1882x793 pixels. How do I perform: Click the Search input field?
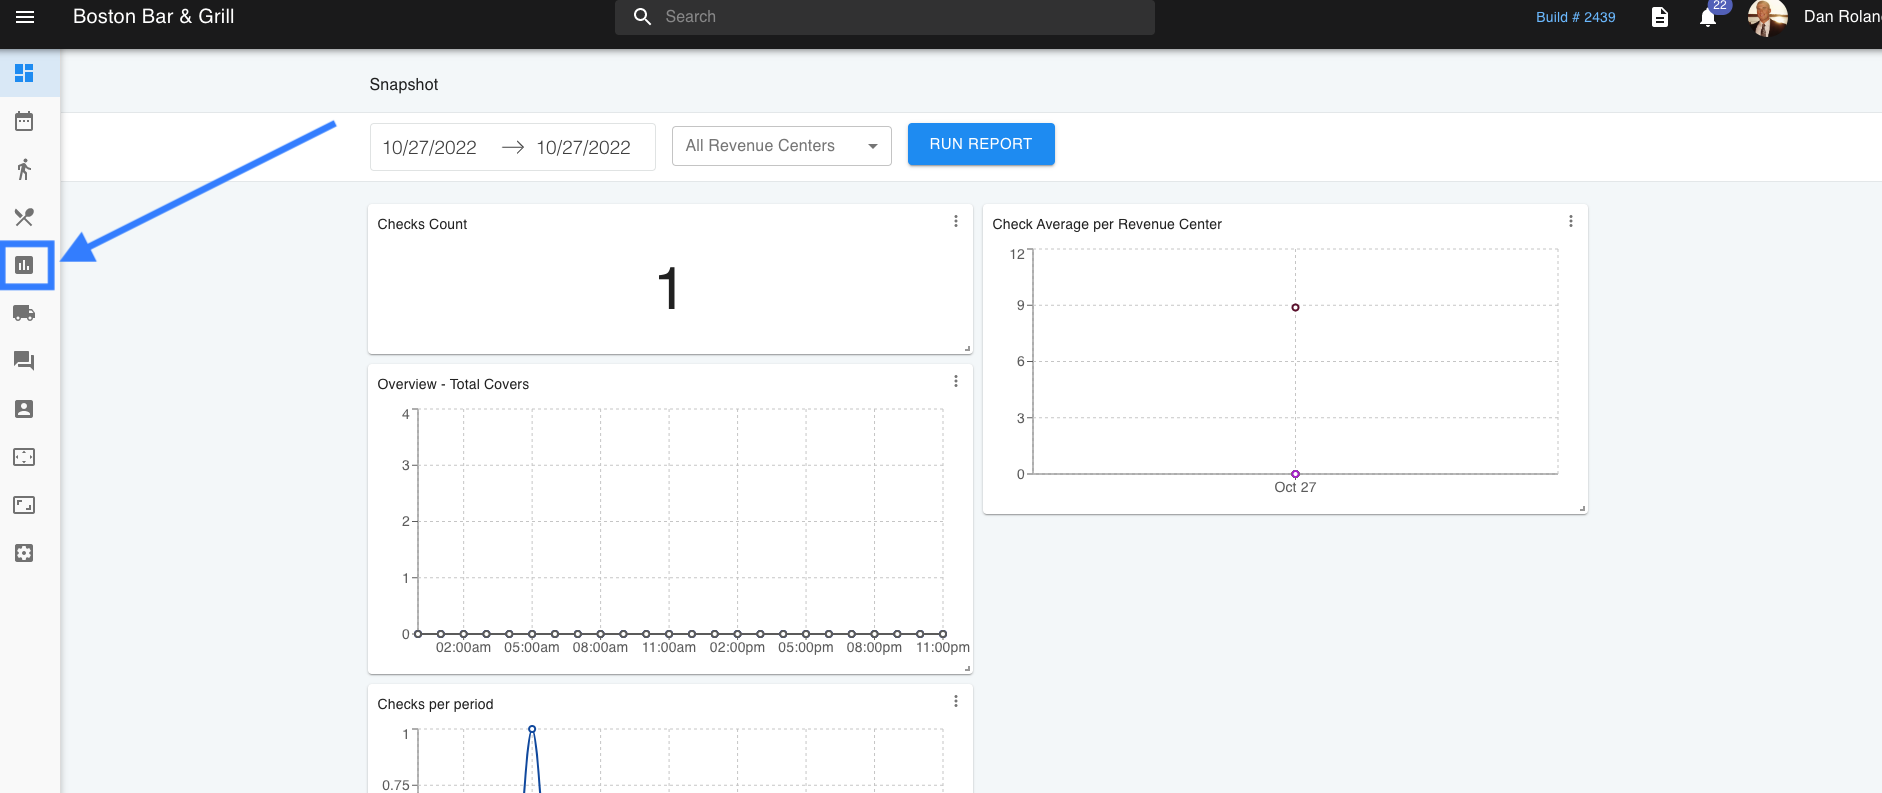point(900,17)
